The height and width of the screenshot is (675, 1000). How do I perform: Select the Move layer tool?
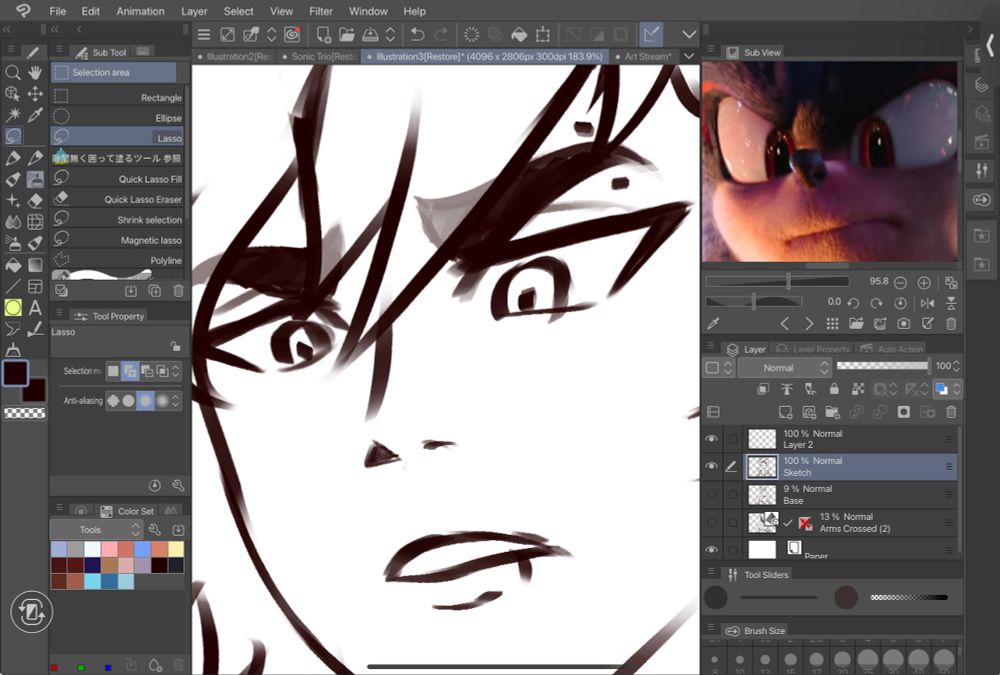pos(35,94)
